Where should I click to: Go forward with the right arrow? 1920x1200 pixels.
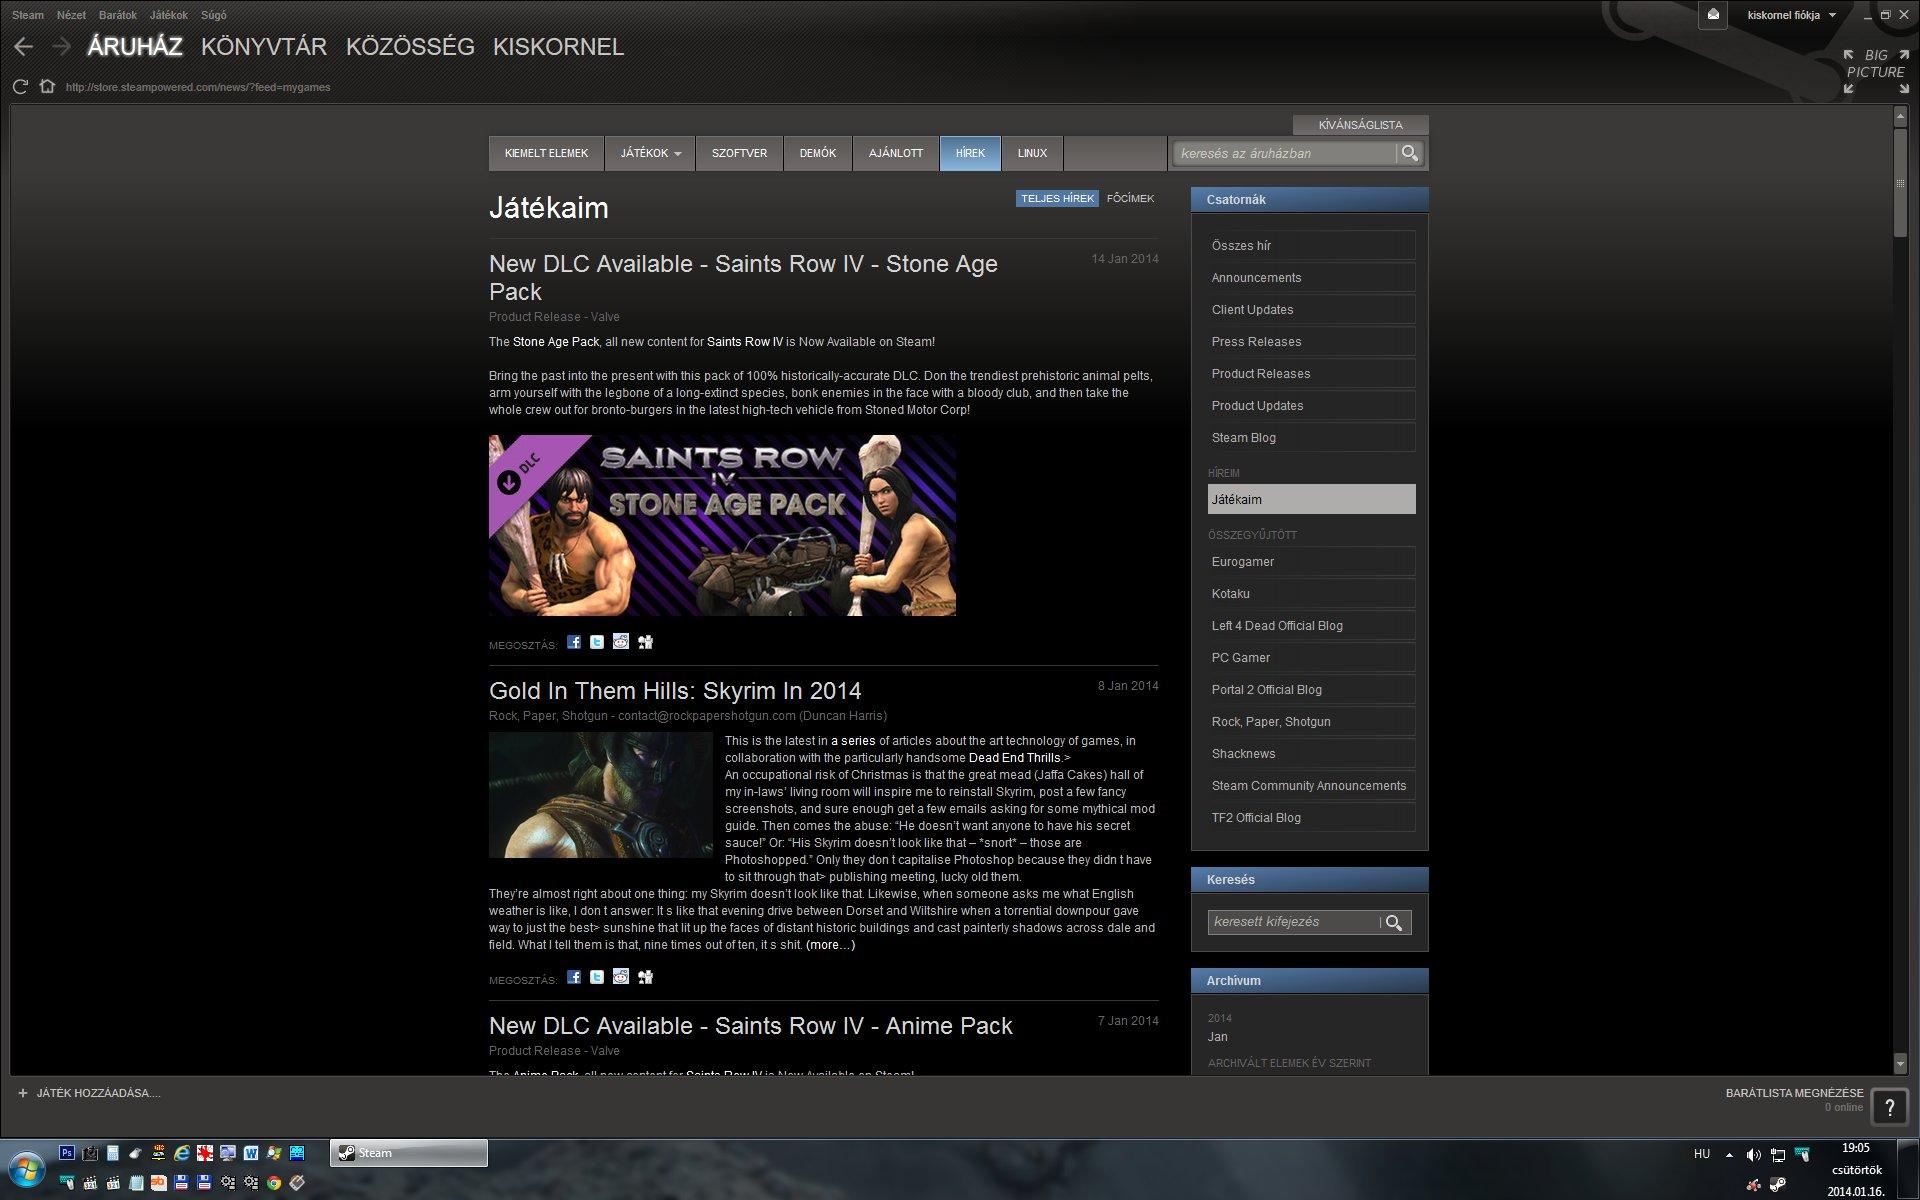(x=61, y=46)
